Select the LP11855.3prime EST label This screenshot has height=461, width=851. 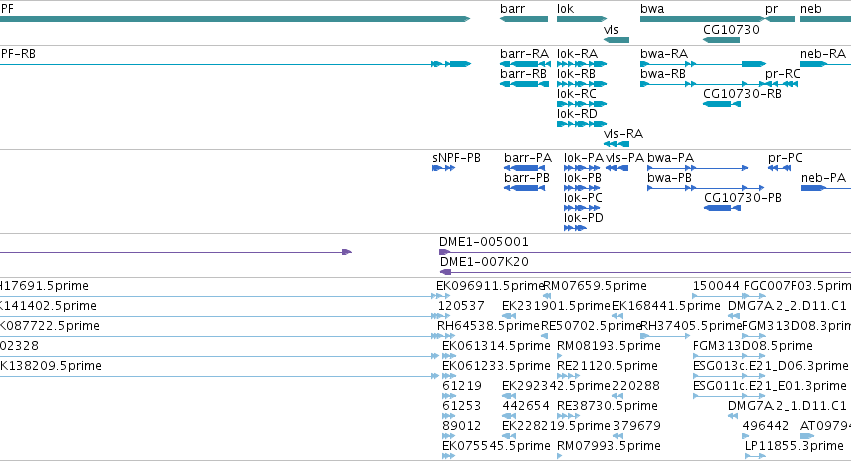click(794, 447)
